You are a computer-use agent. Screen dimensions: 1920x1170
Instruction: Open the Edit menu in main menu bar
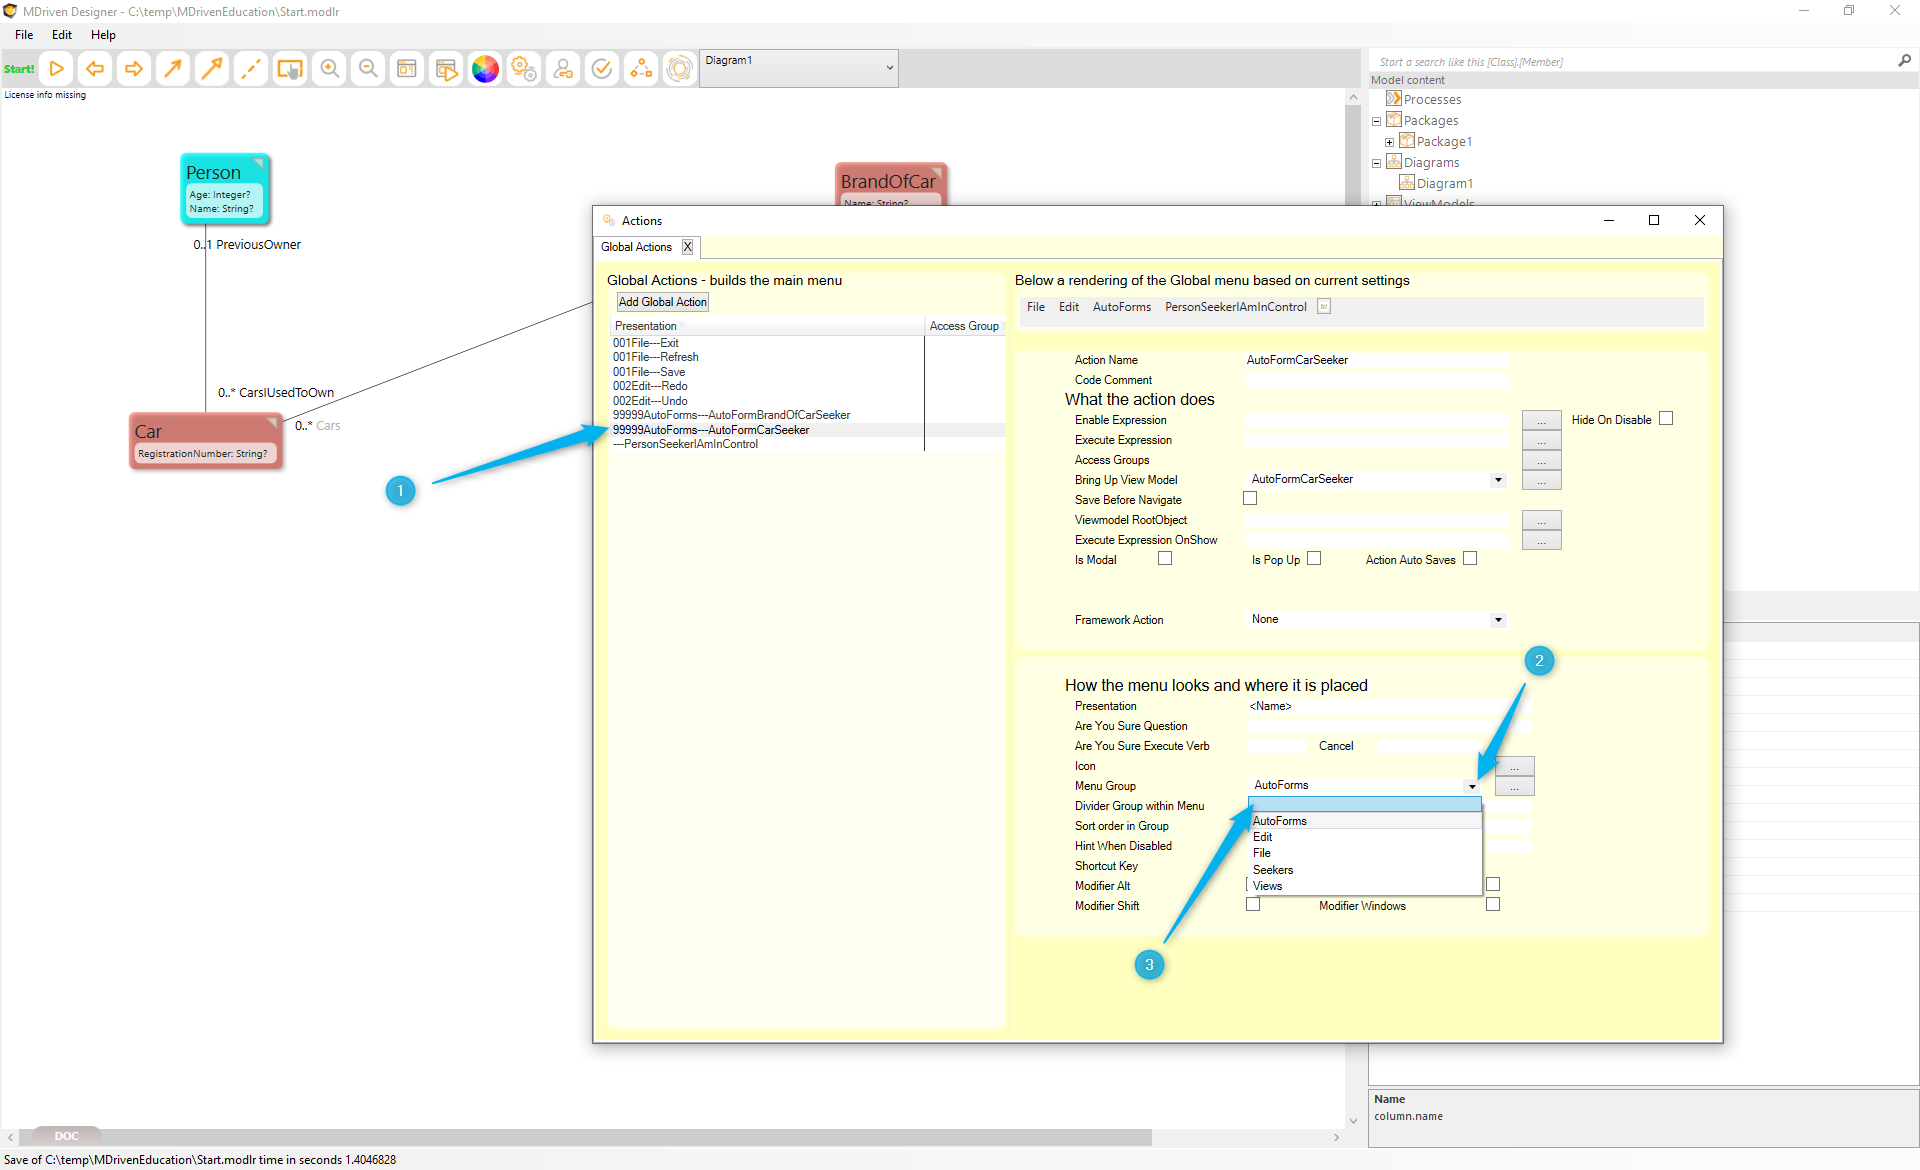tap(62, 35)
